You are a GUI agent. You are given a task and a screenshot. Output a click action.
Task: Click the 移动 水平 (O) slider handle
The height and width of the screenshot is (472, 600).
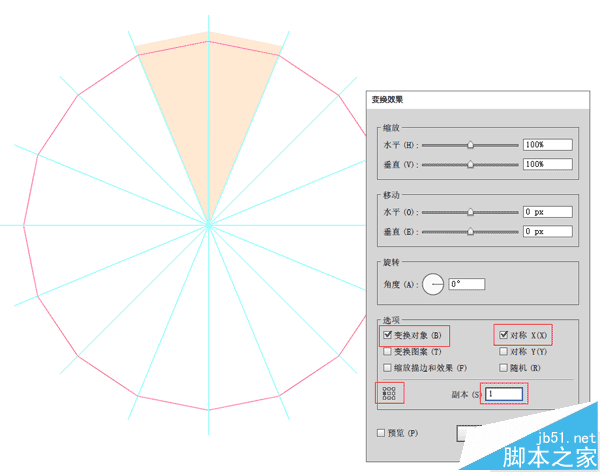click(470, 212)
